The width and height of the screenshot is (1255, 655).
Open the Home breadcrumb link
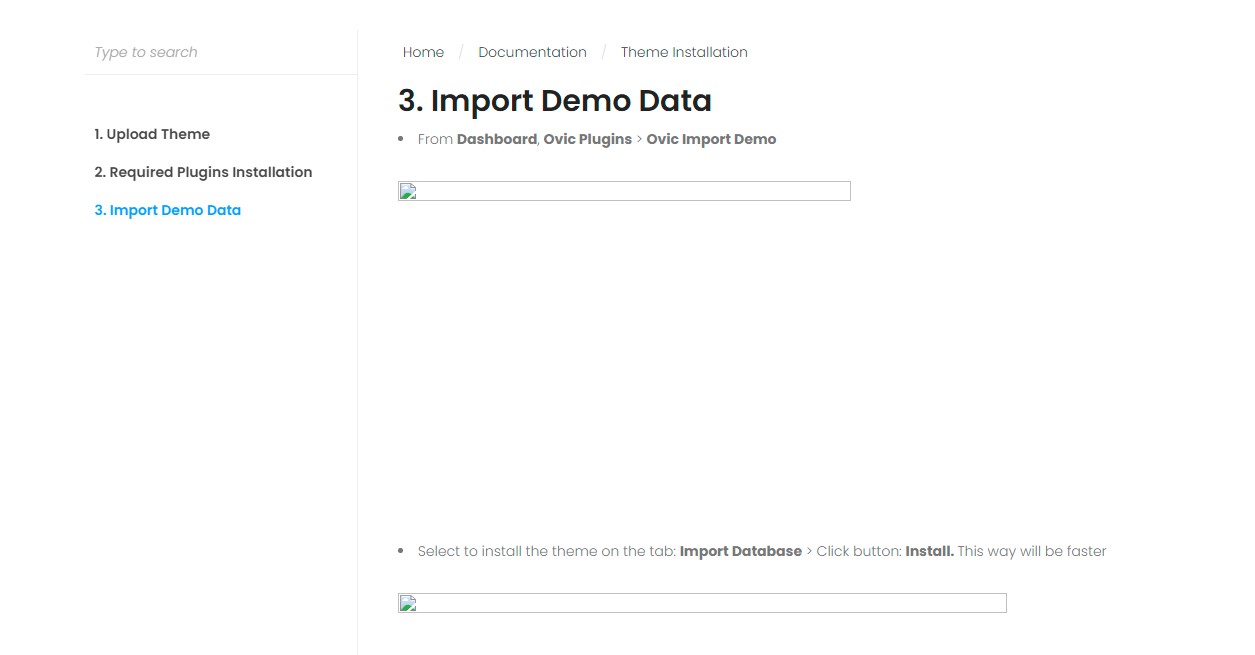click(x=423, y=52)
